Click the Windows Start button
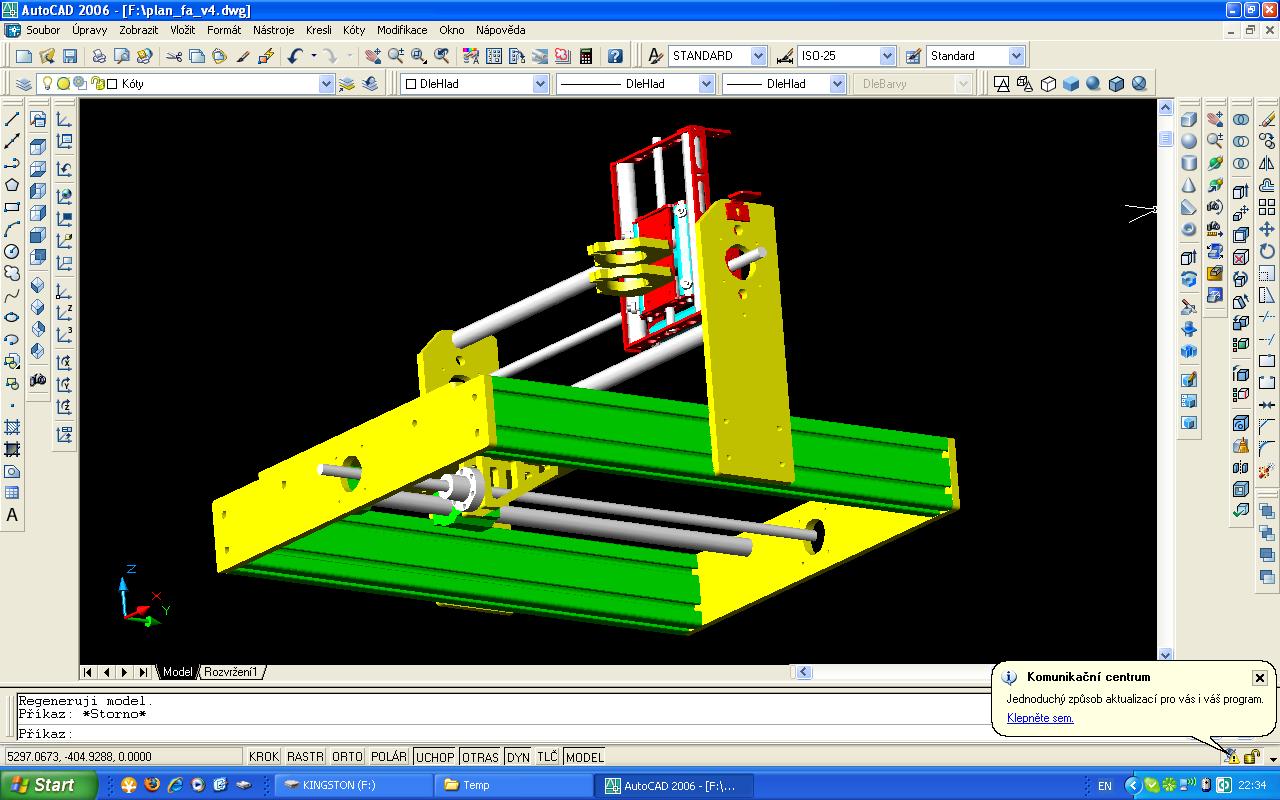Image resolution: width=1280 pixels, height=800 pixels. point(47,785)
